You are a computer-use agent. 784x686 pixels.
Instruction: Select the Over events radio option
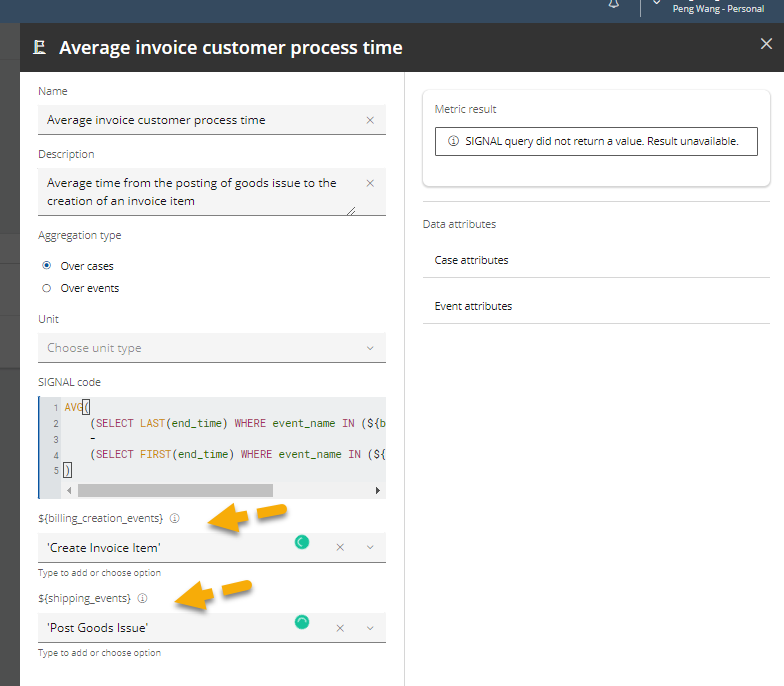click(46, 288)
